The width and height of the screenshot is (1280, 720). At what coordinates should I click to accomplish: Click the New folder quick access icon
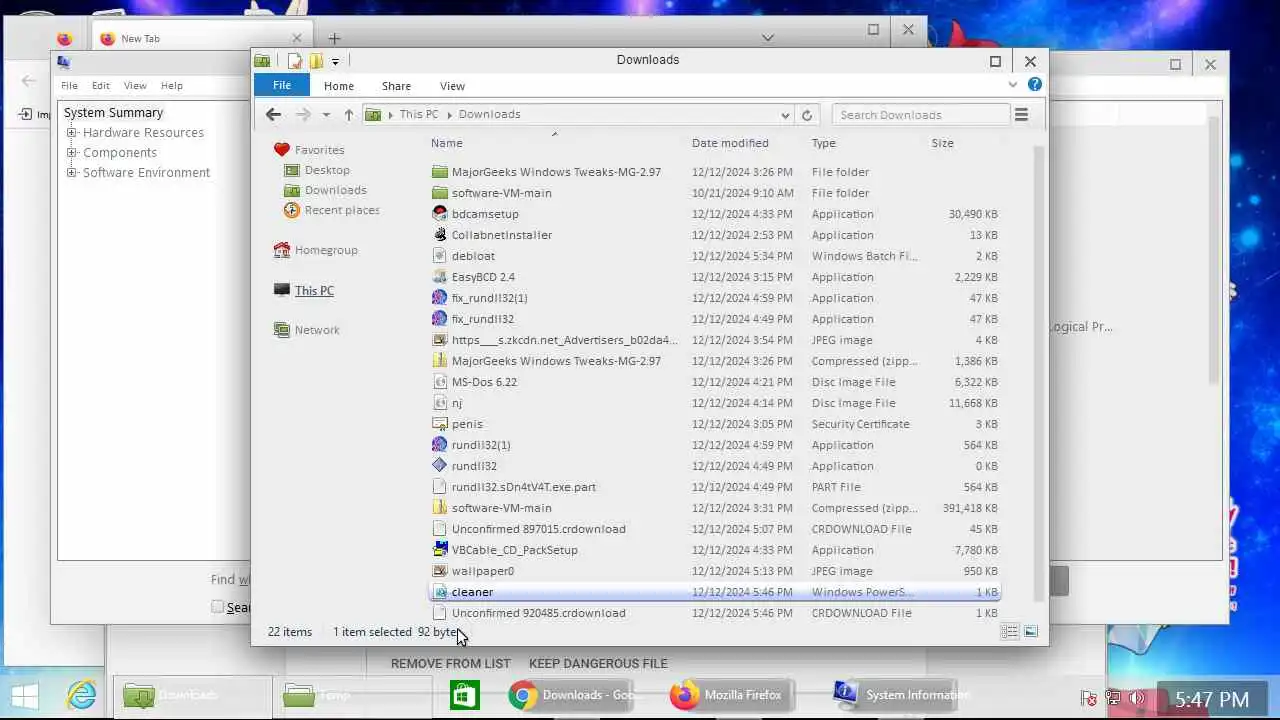pos(316,61)
